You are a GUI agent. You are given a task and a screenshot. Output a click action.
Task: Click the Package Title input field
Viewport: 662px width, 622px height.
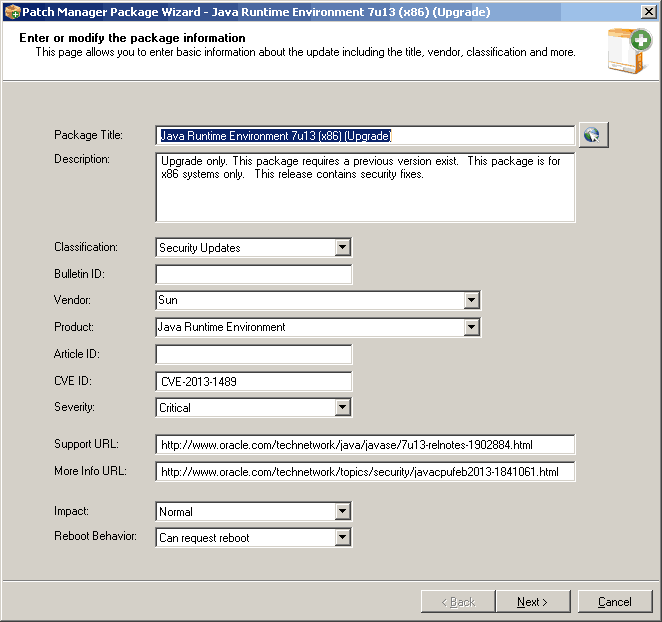(365, 136)
